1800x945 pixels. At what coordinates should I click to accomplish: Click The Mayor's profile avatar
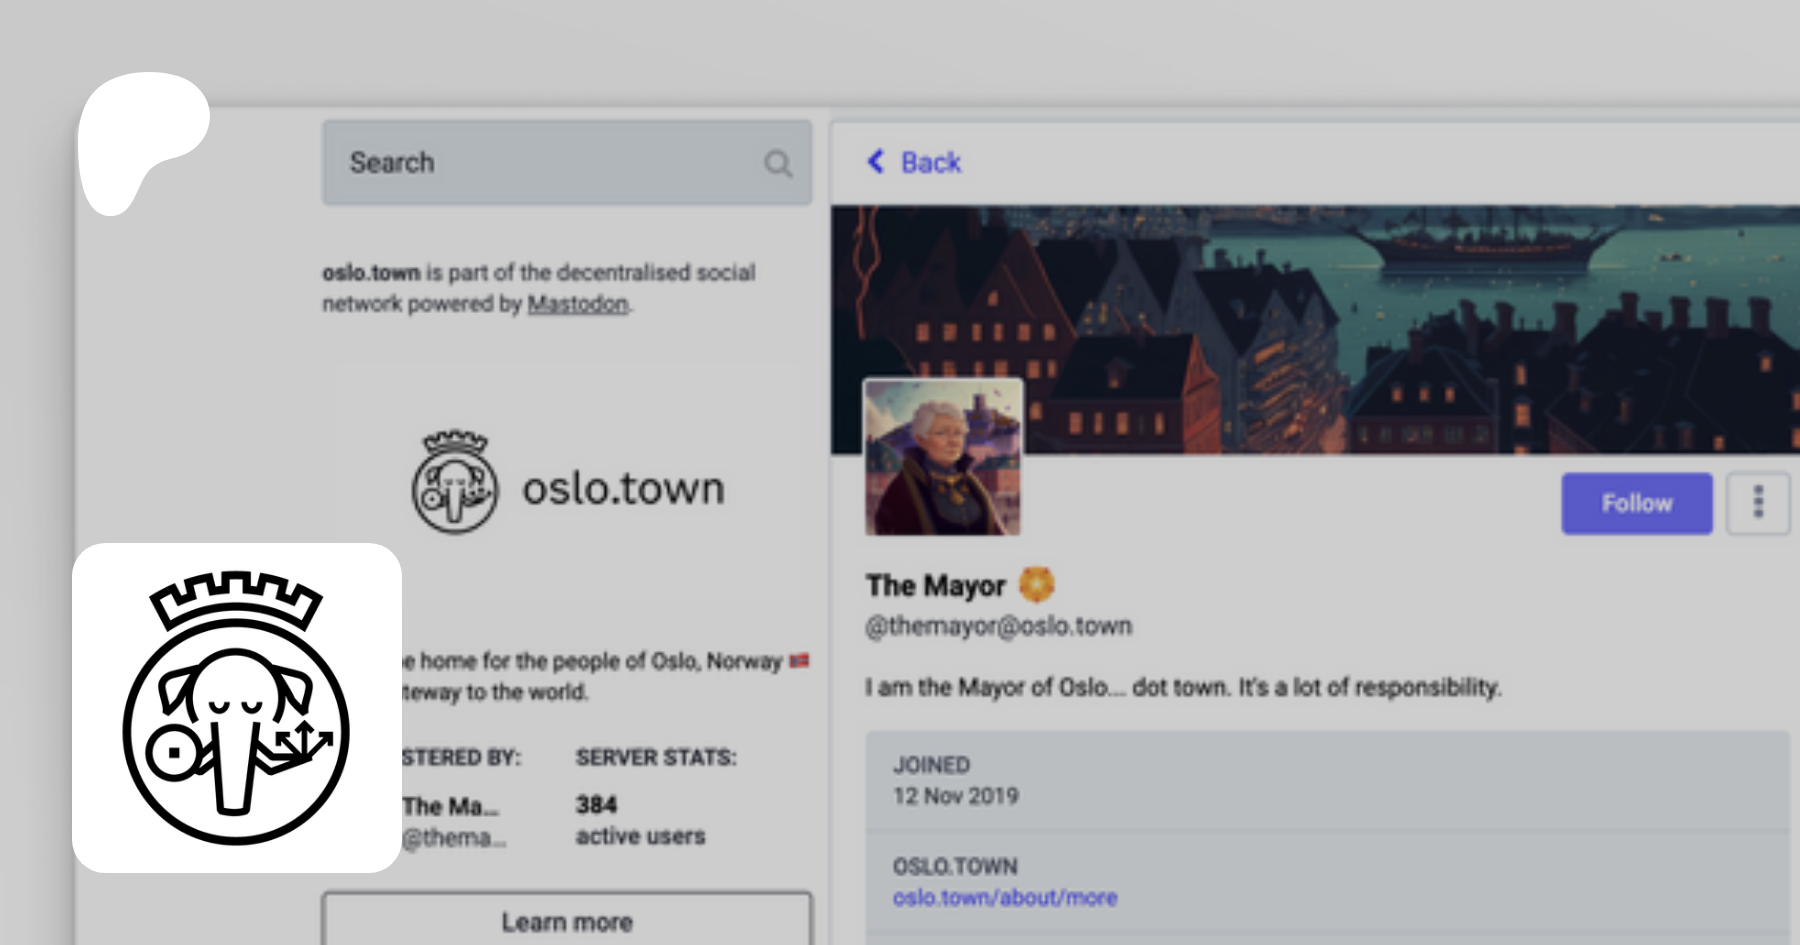942,457
